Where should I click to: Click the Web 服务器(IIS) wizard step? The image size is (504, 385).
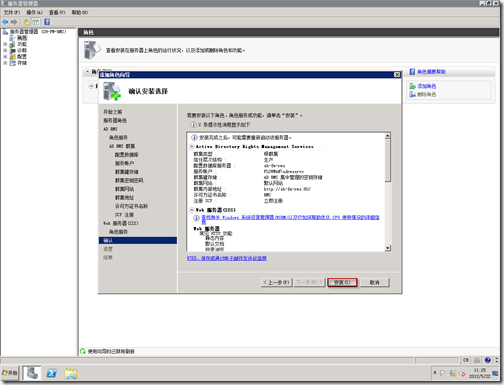coord(121,223)
